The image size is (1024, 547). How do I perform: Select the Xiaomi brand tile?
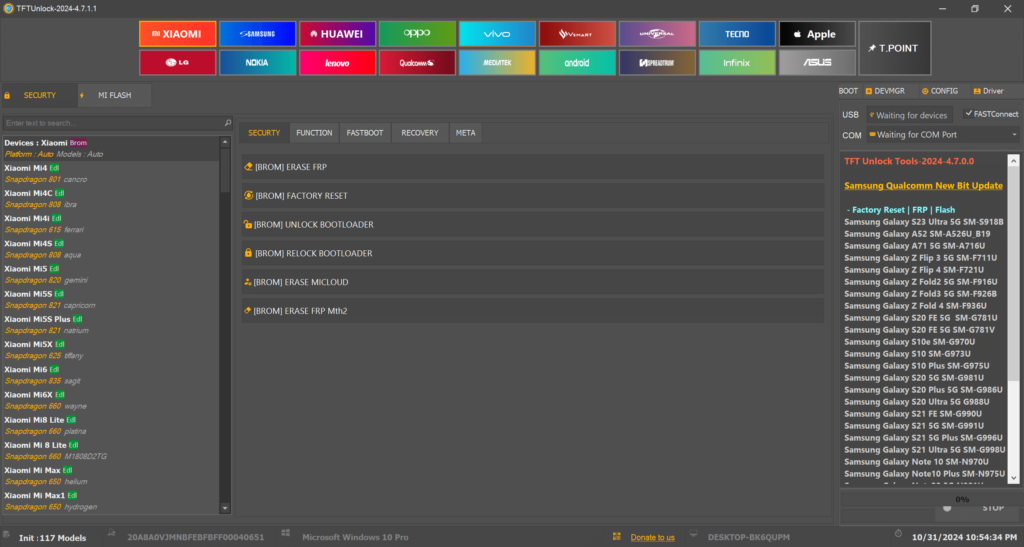[178, 34]
